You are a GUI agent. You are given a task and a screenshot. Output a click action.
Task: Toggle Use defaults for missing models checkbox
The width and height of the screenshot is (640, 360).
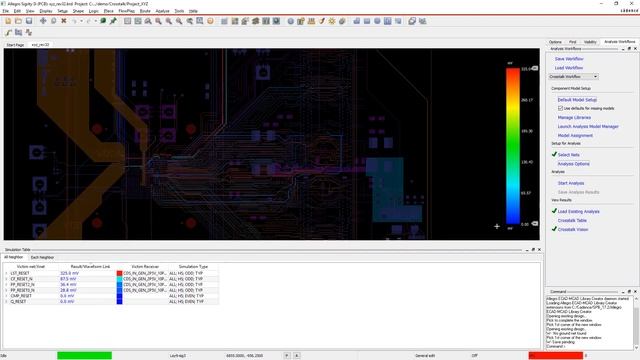560,108
